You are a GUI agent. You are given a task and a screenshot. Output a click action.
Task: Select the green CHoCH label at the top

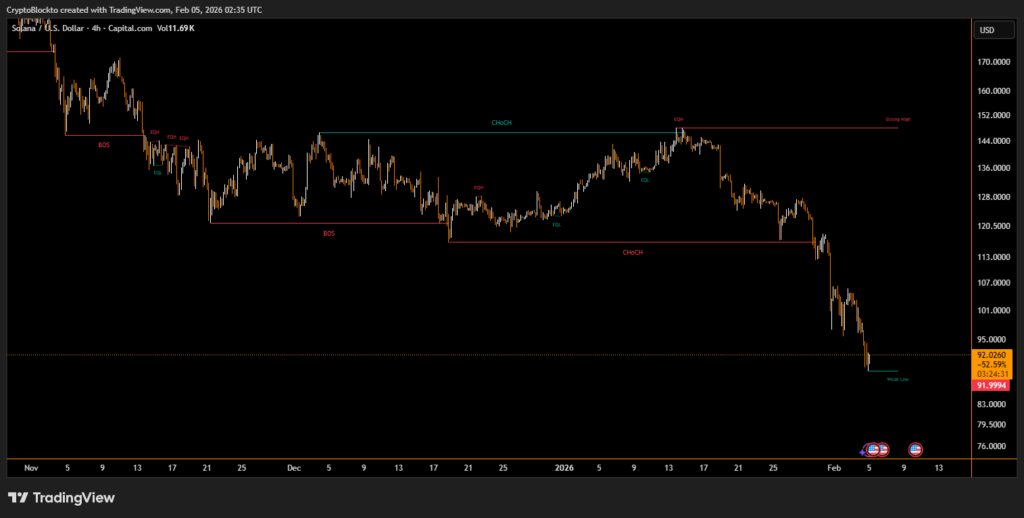[501, 123]
